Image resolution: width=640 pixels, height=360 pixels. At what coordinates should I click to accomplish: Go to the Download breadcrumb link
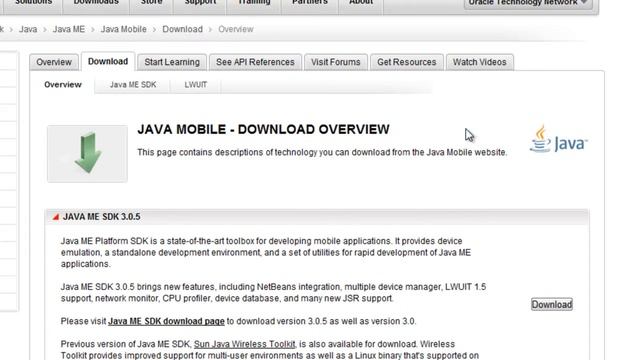click(x=182, y=29)
